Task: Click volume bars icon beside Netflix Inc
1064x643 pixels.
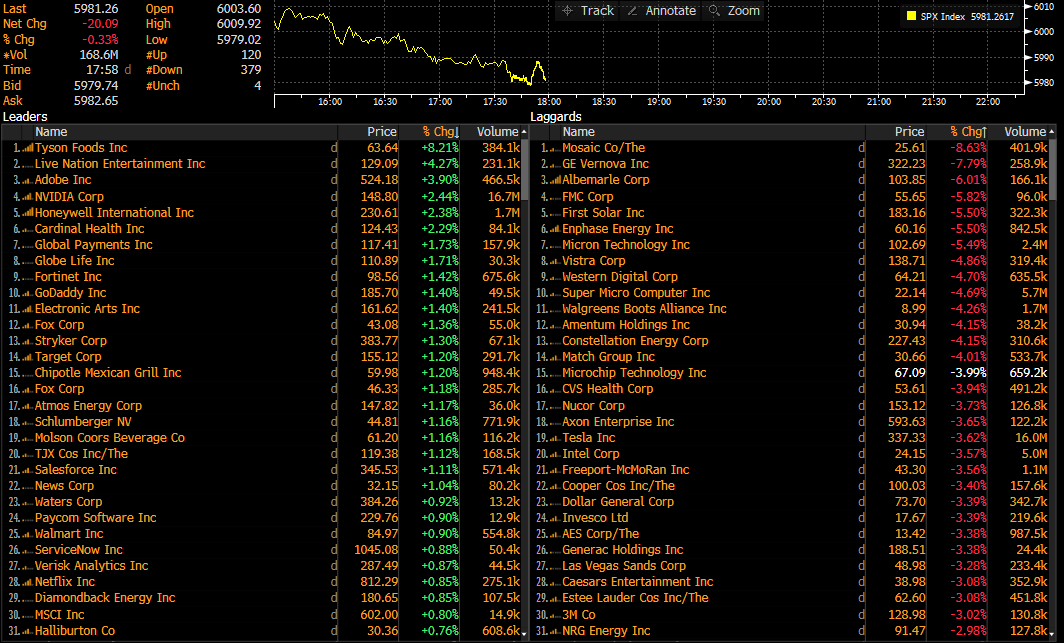Action: (27, 582)
